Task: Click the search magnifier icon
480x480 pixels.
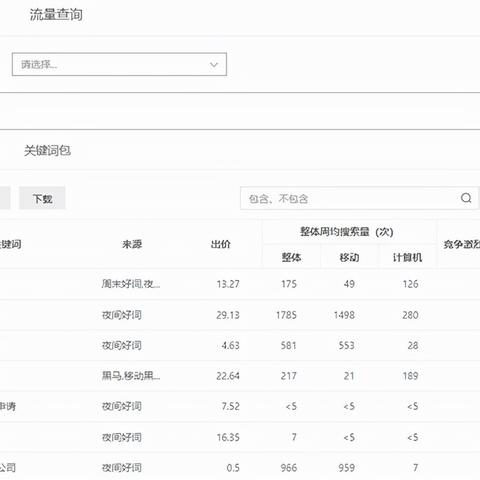Action: [466, 198]
